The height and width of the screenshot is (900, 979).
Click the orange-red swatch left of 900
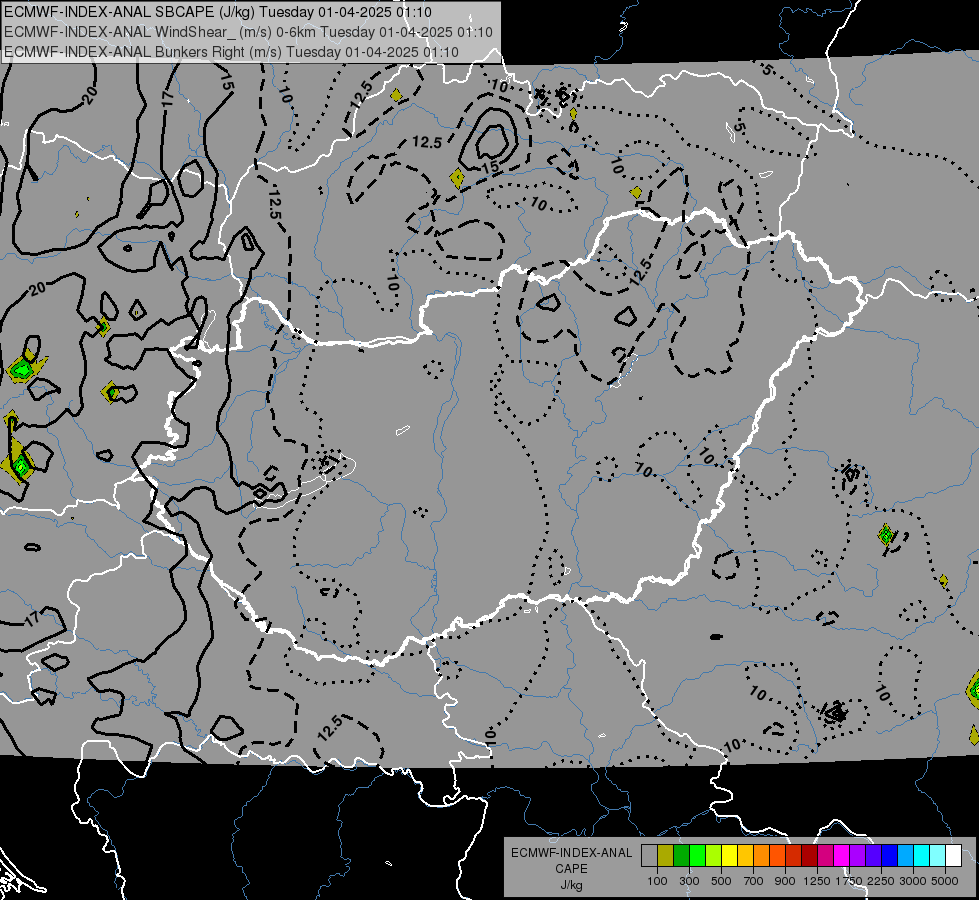tap(777, 855)
